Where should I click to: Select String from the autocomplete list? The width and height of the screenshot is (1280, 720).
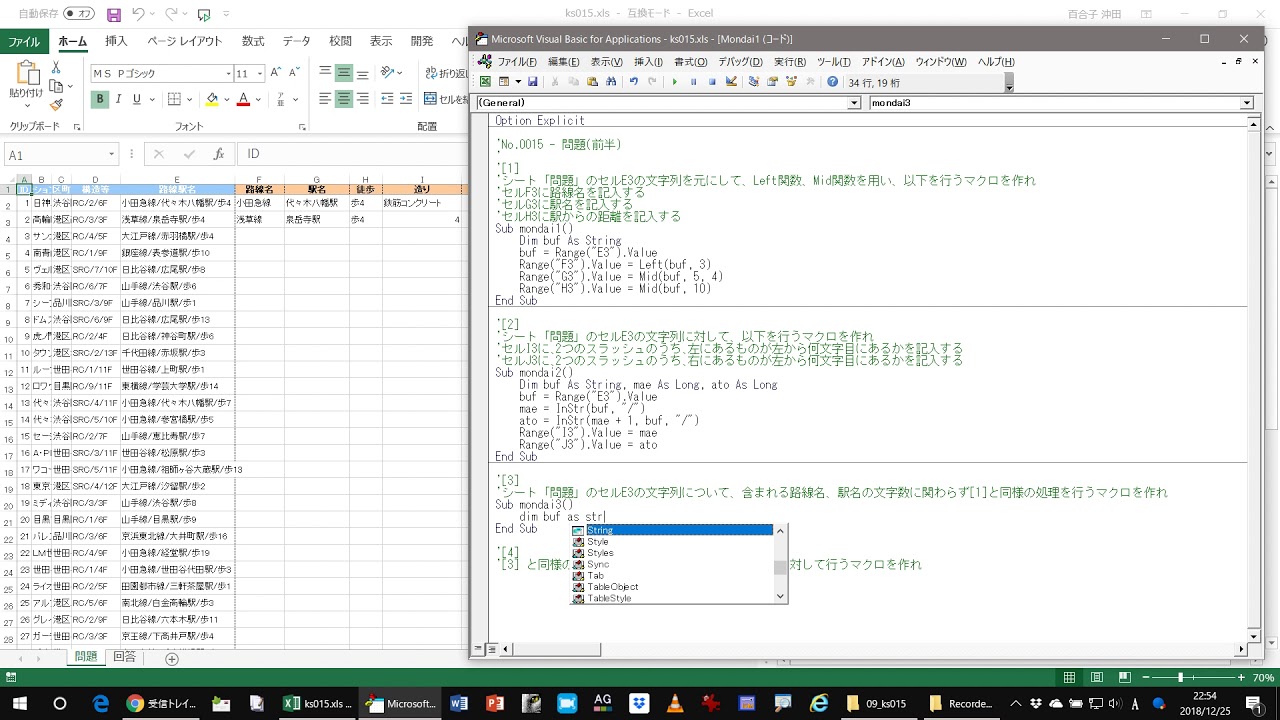600,530
